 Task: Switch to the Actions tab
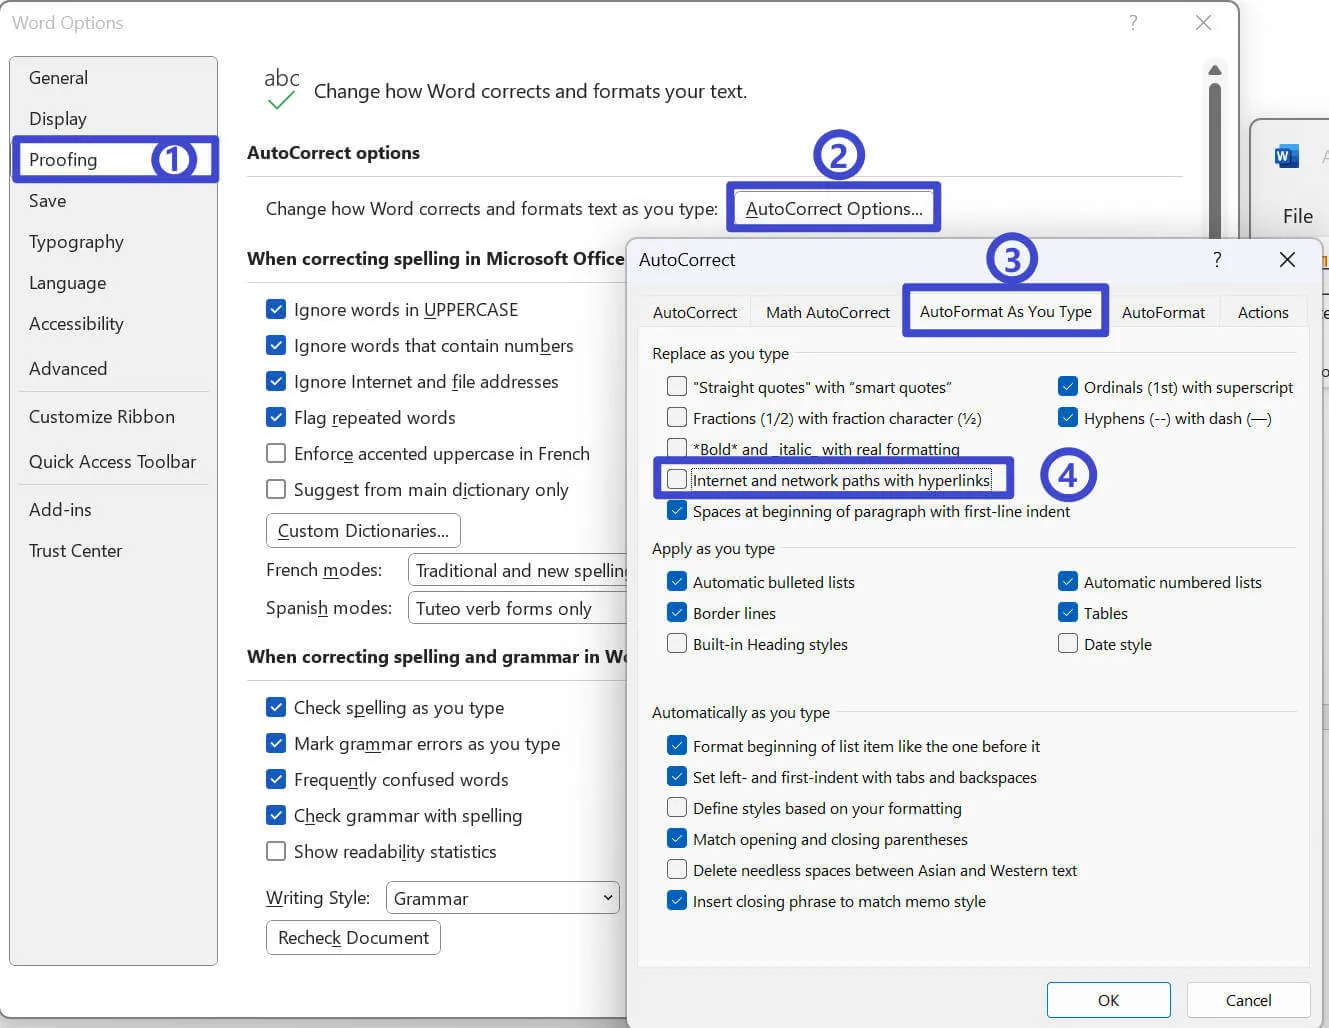tap(1263, 312)
